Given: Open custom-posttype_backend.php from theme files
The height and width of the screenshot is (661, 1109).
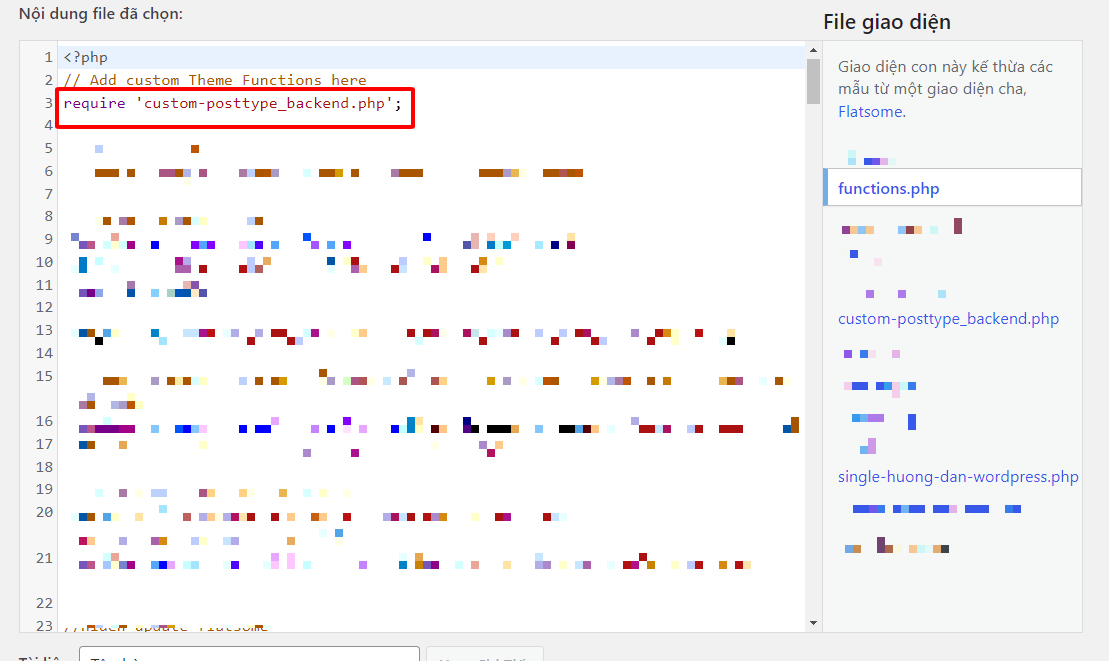Looking at the screenshot, I should tap(948, 319).
